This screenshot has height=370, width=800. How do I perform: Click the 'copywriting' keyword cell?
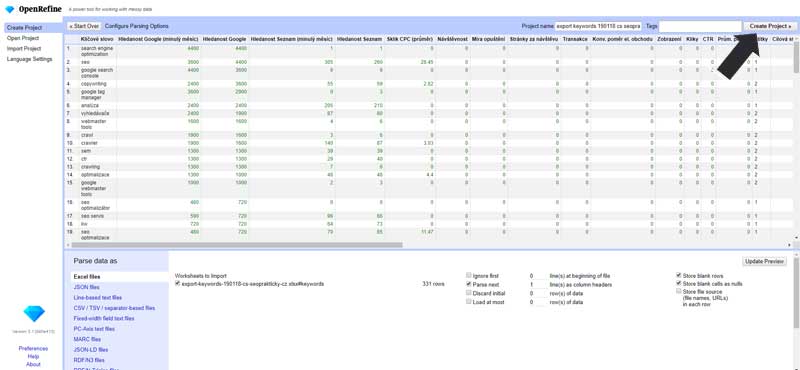click(x=93, y=84)
